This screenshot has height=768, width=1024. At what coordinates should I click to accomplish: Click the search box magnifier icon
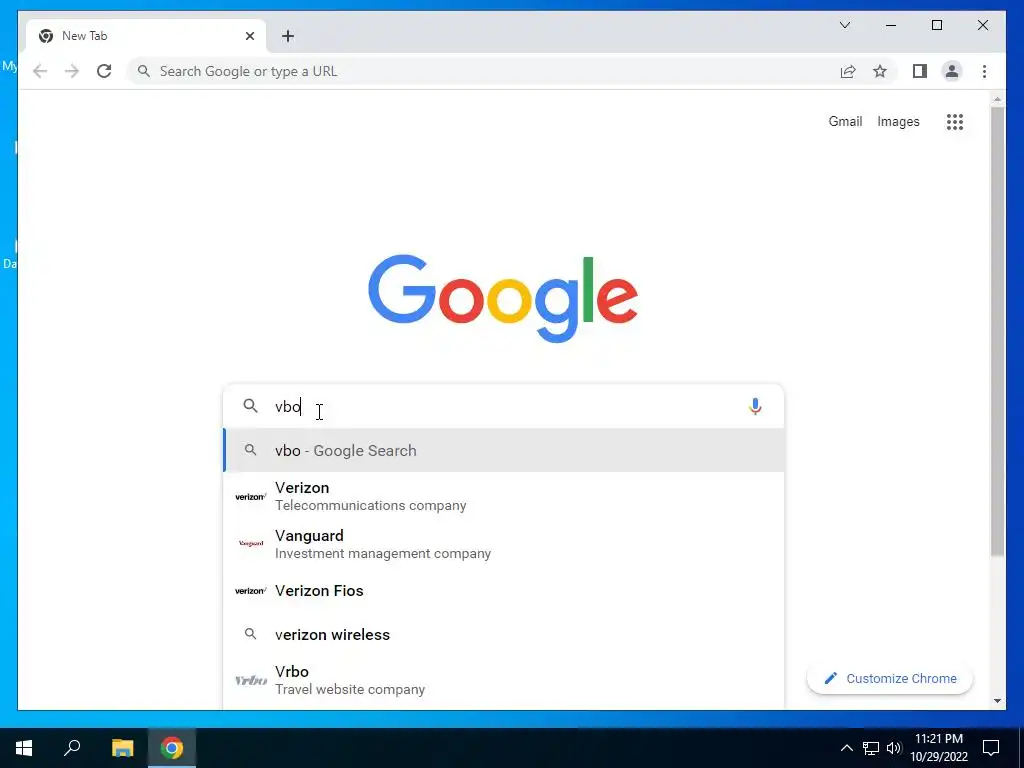click(250, 406)
